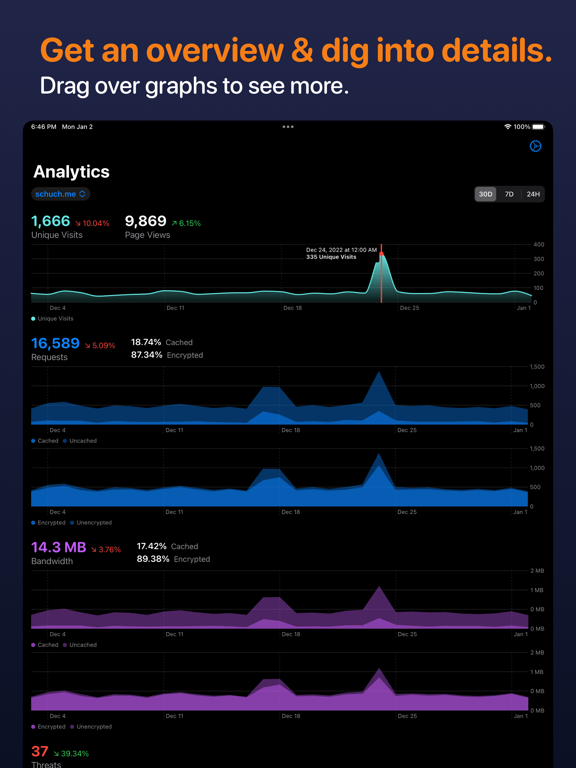The height and width of the screenshot is (768, 576).
Task: Click the 39.34% threats change indicator
Action: pos(71,754)
